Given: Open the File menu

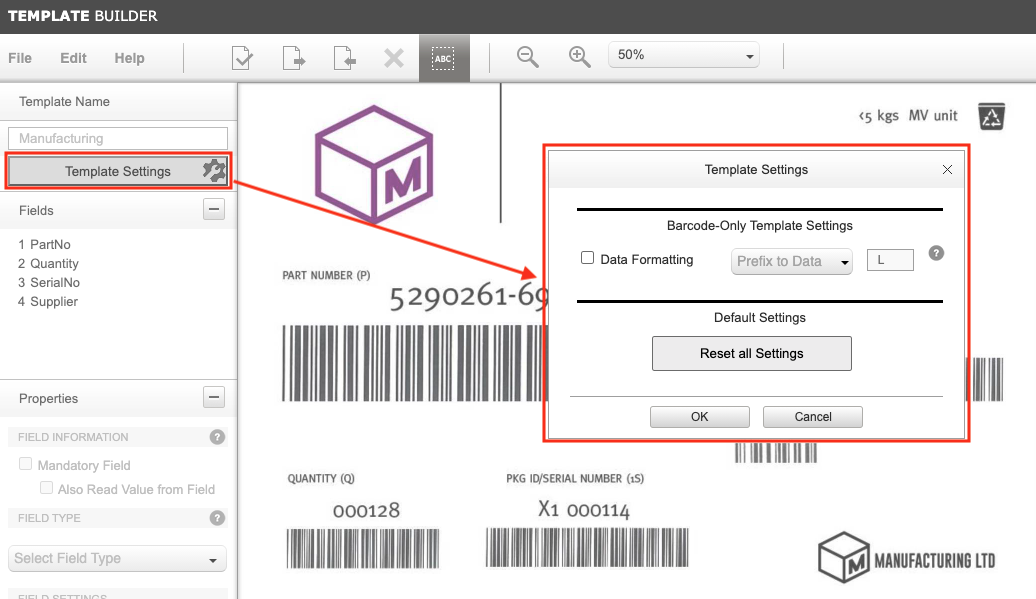Looking at the screenshot, I should [x=20, y=58].
